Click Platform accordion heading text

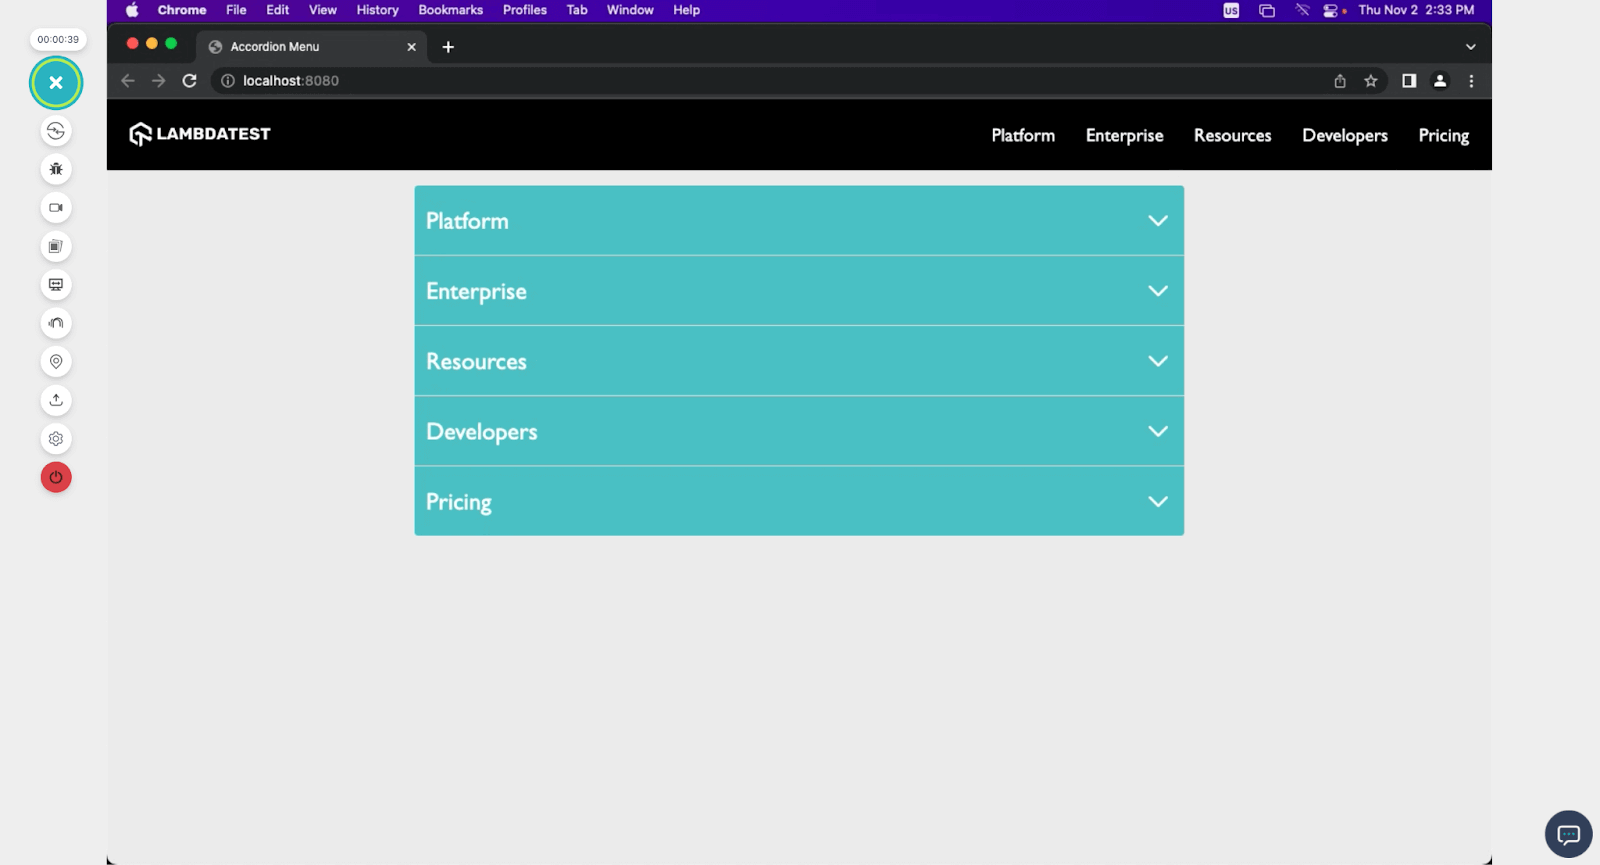pos(467,221)
